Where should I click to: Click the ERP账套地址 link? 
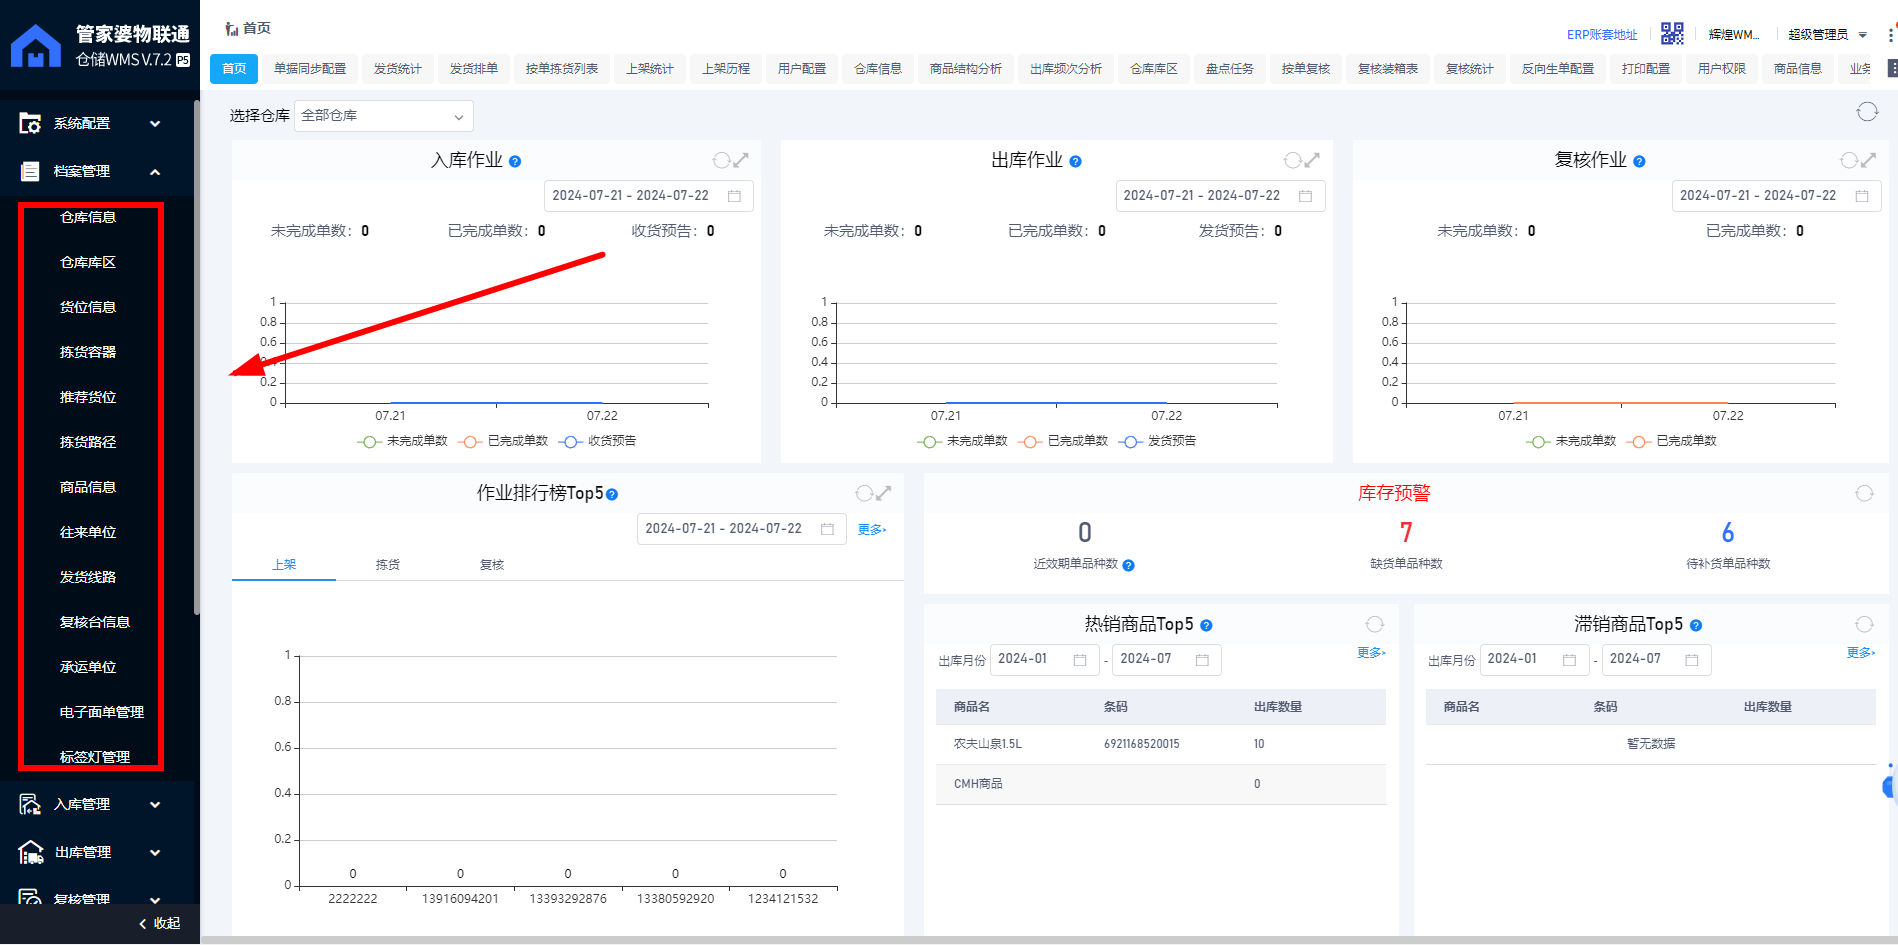1602,35
